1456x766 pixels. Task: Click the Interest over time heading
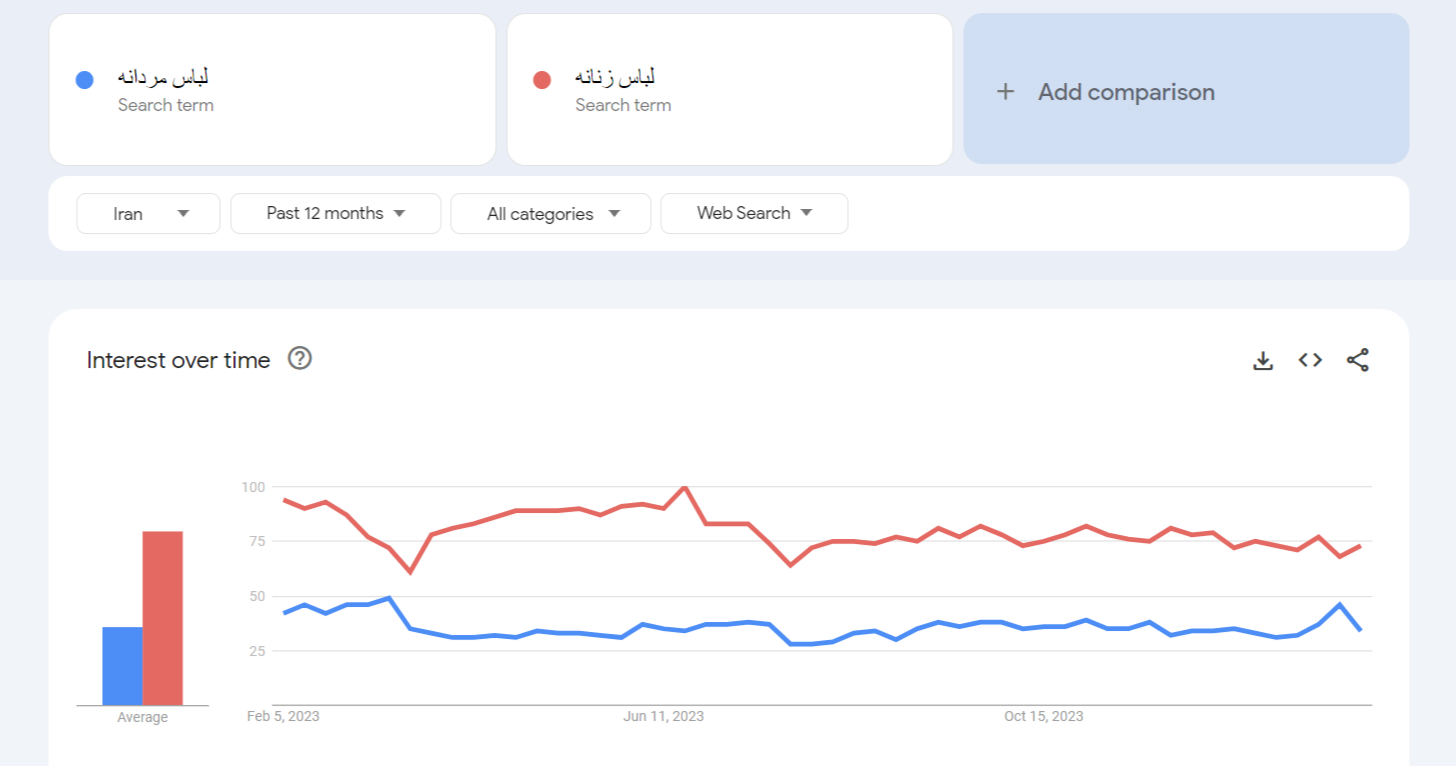pyautogui.click(x=178, y=360)
